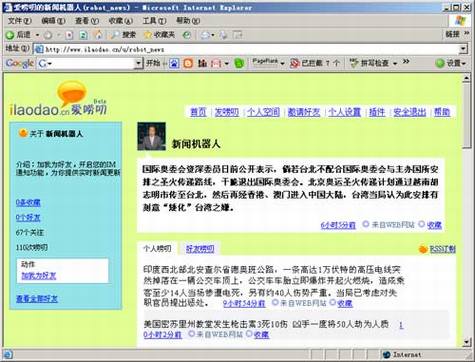This screenshot has width=475, height=362.
Task: Click the orange Blogger icon in Google toolbar
Action: click(188, 63)
